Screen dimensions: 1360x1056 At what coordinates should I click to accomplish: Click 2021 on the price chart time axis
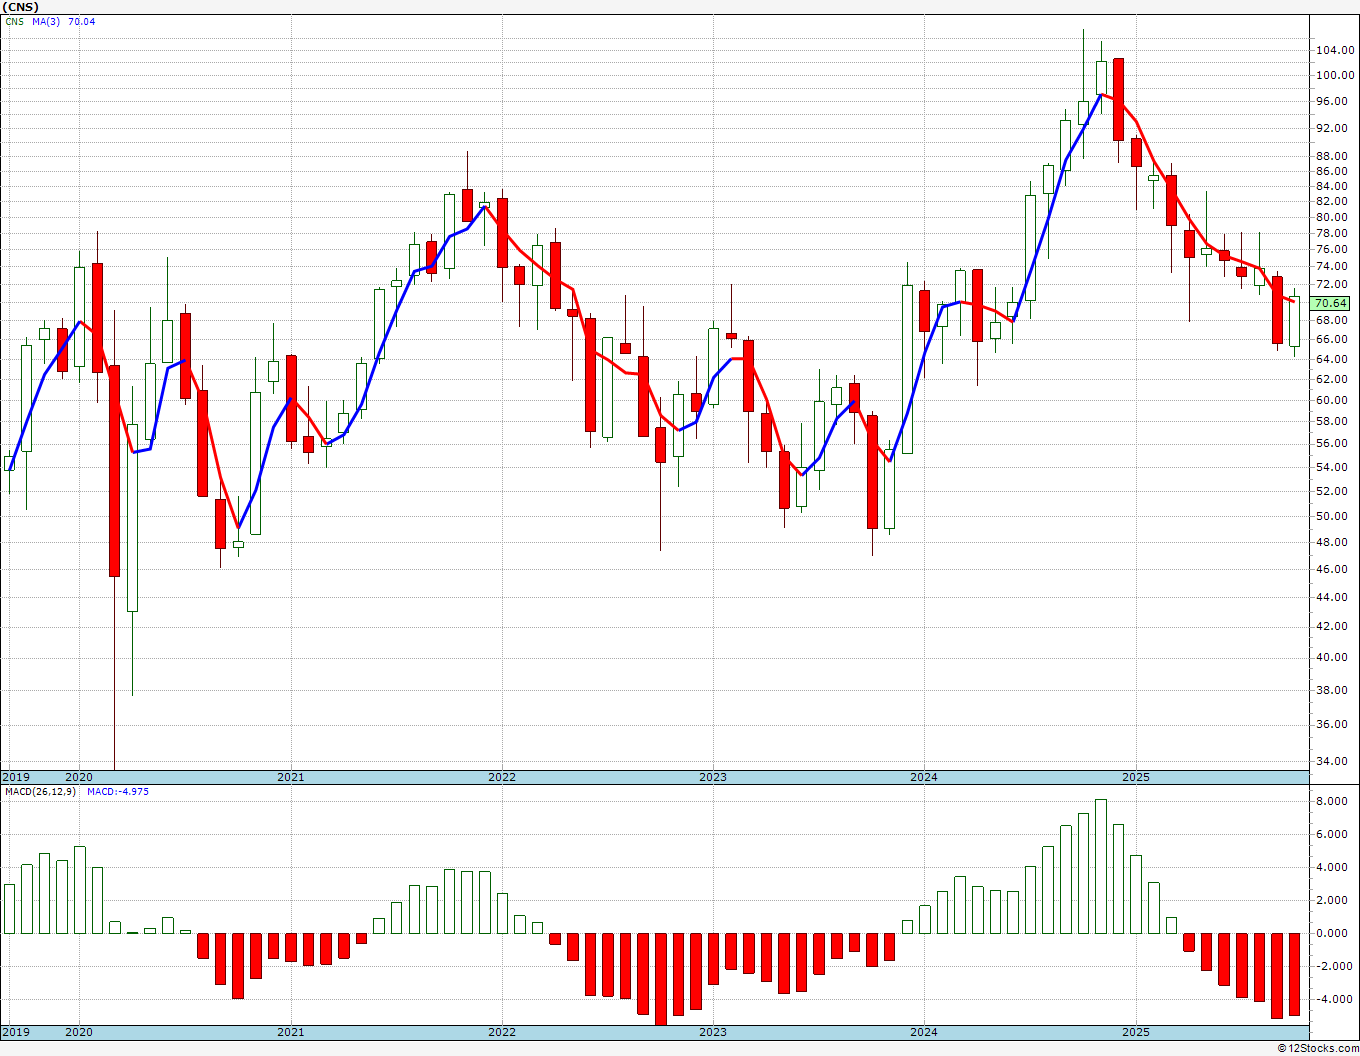(x=291, y=777)
